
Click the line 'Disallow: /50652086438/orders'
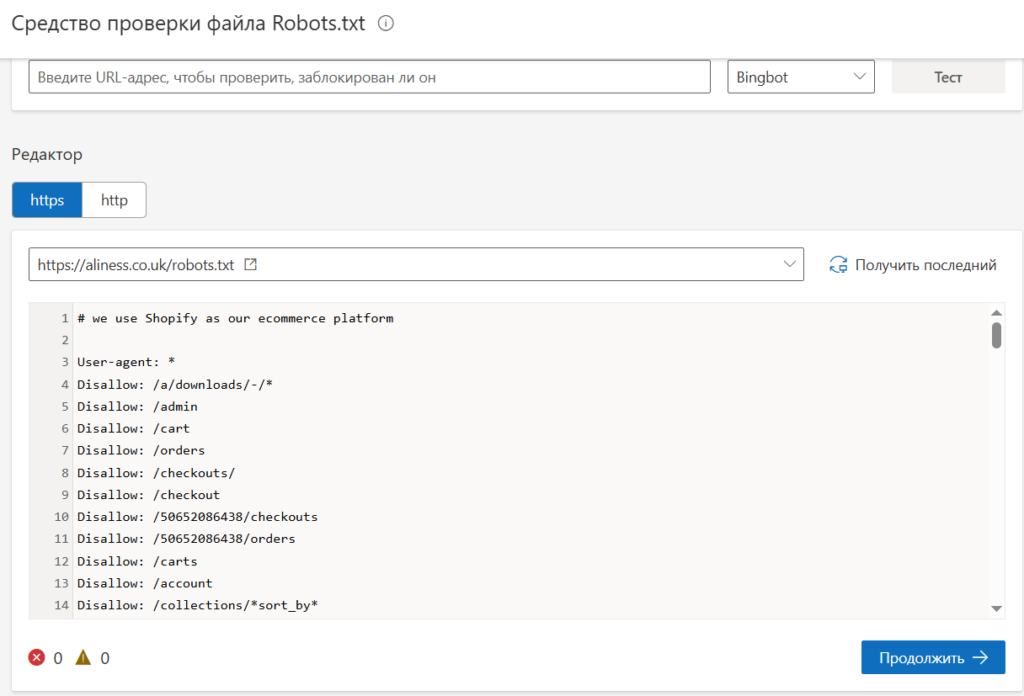(186, 539)
